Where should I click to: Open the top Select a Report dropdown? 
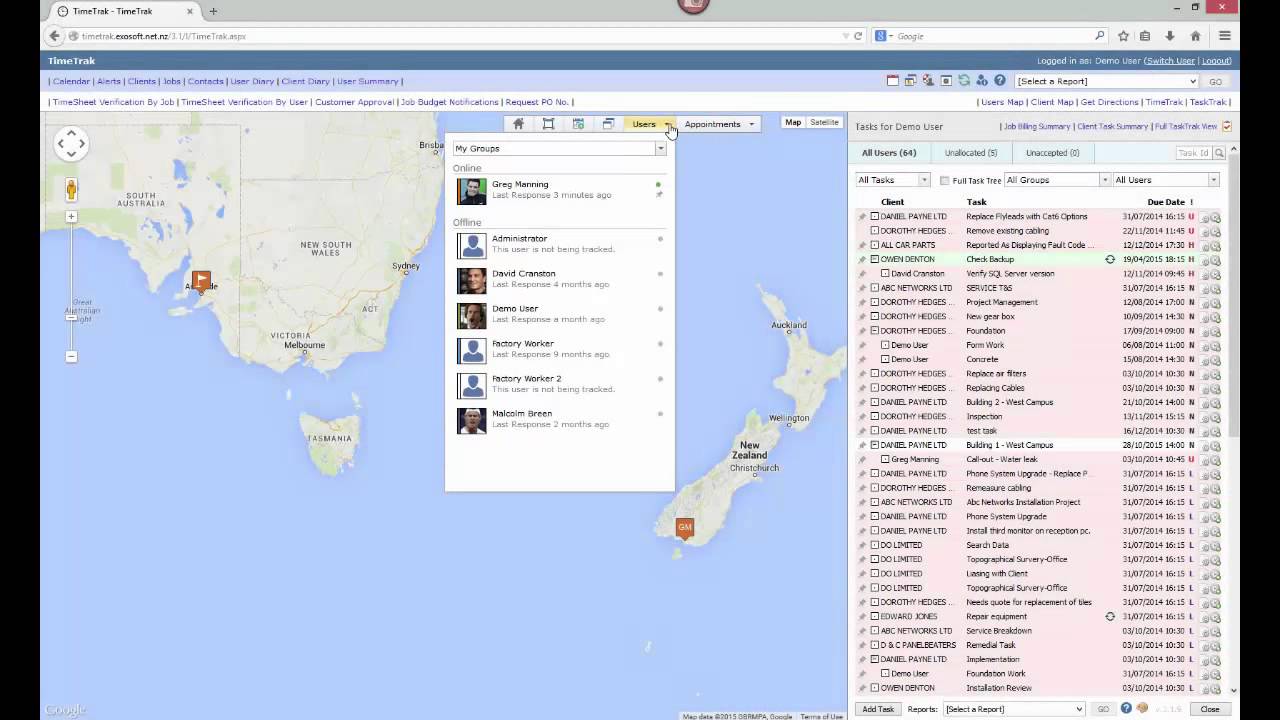pyautogui.click(x=1106, y=81)
